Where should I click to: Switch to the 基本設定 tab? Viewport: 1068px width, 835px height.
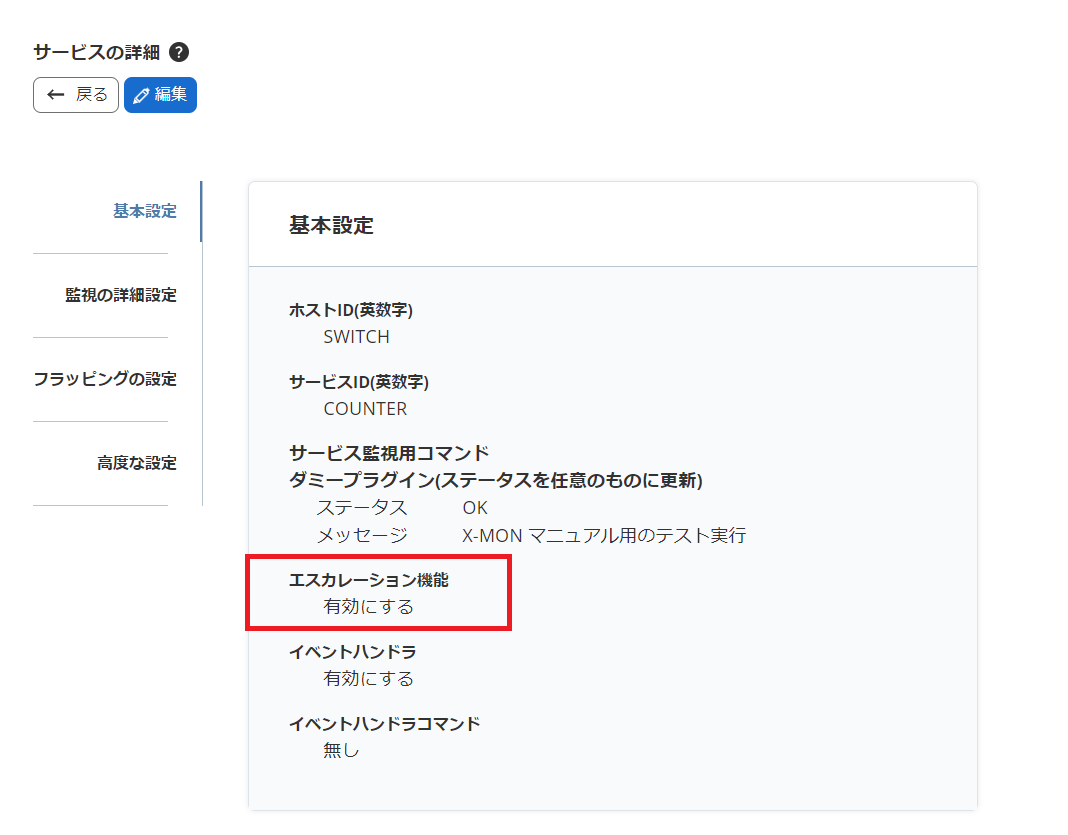(x=146, y=211)
